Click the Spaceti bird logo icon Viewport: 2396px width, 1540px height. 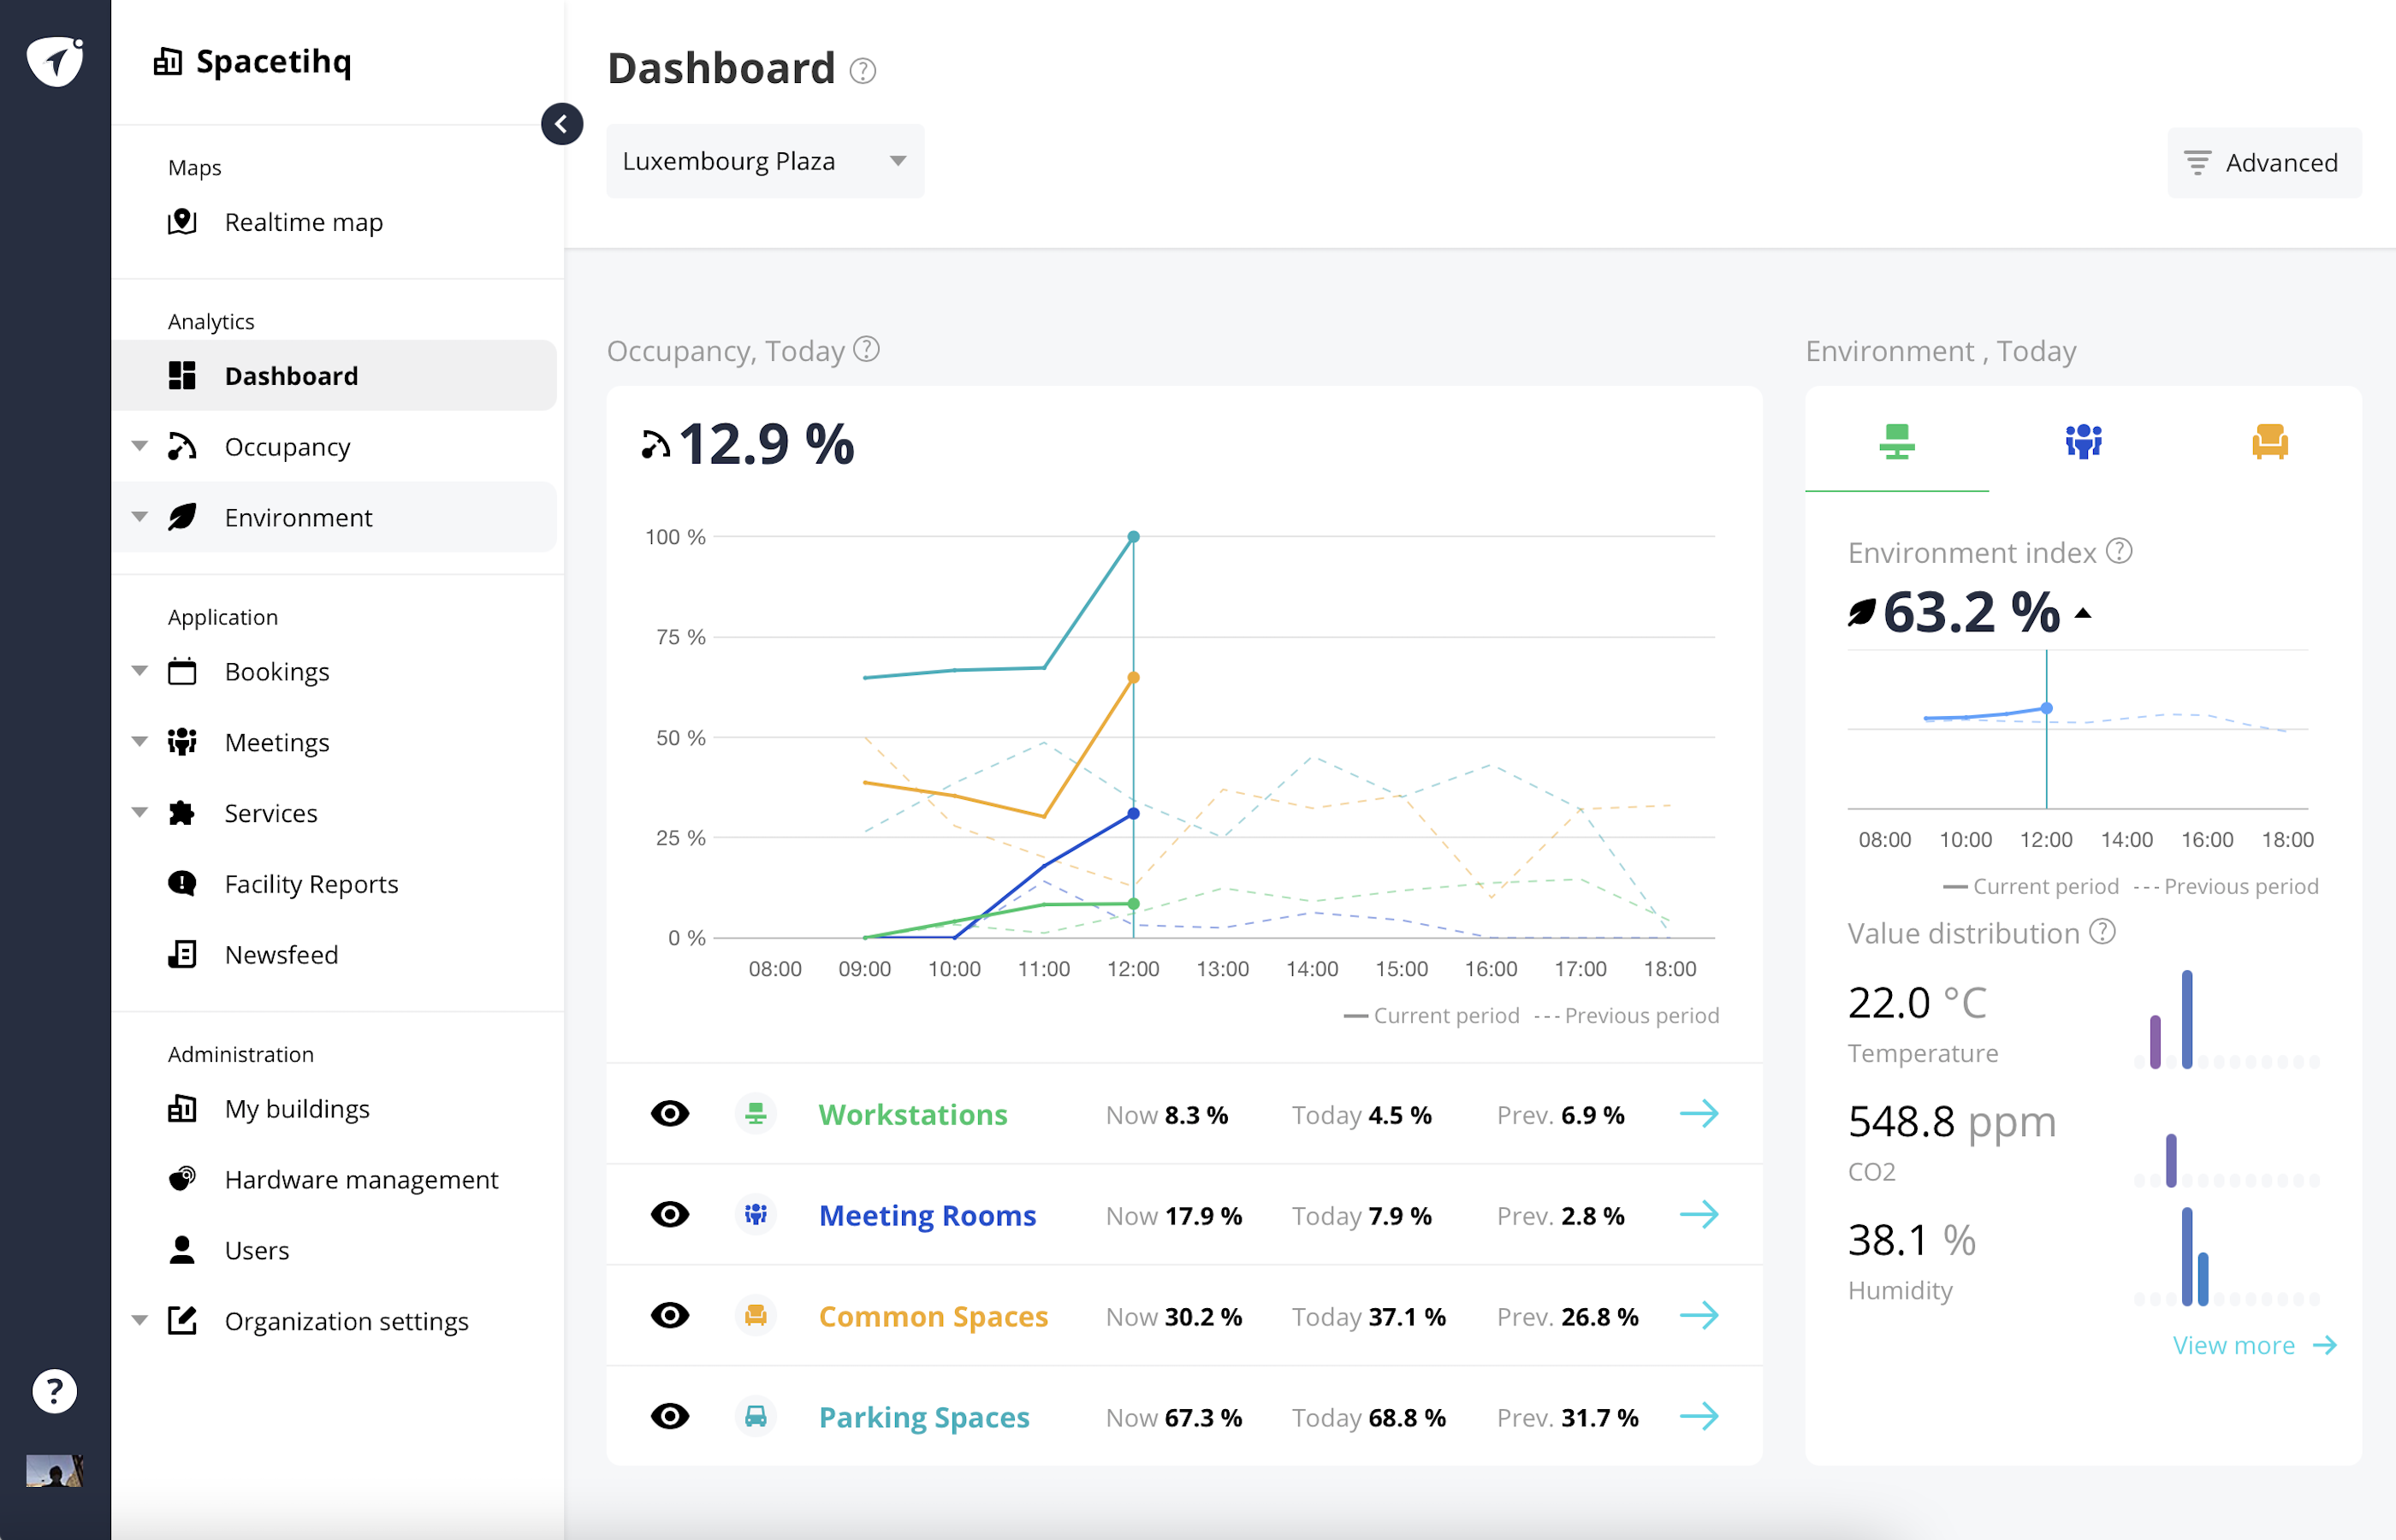coord(55,62)
